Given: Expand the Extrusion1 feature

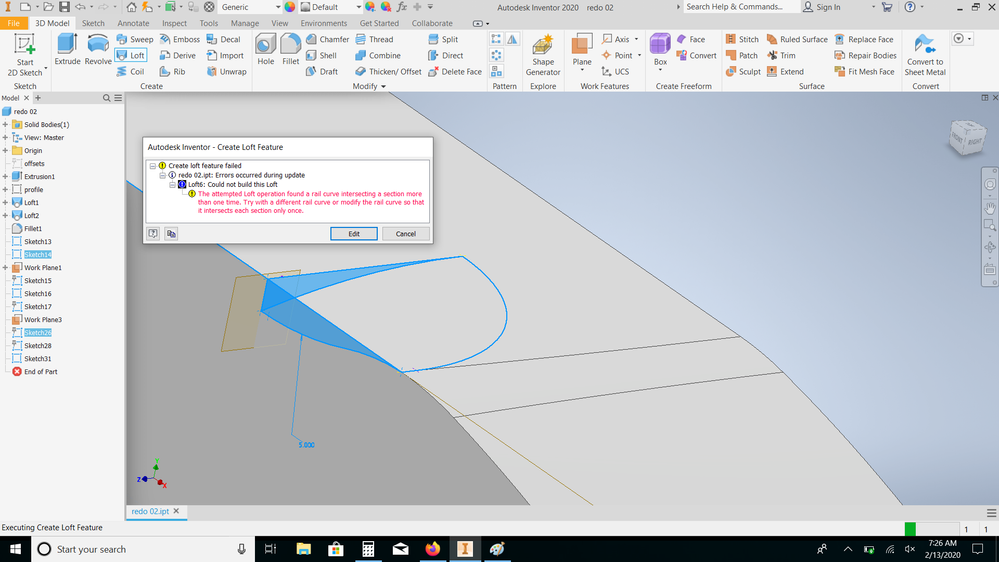Looking at the screenshot, I should coord(5,177).
